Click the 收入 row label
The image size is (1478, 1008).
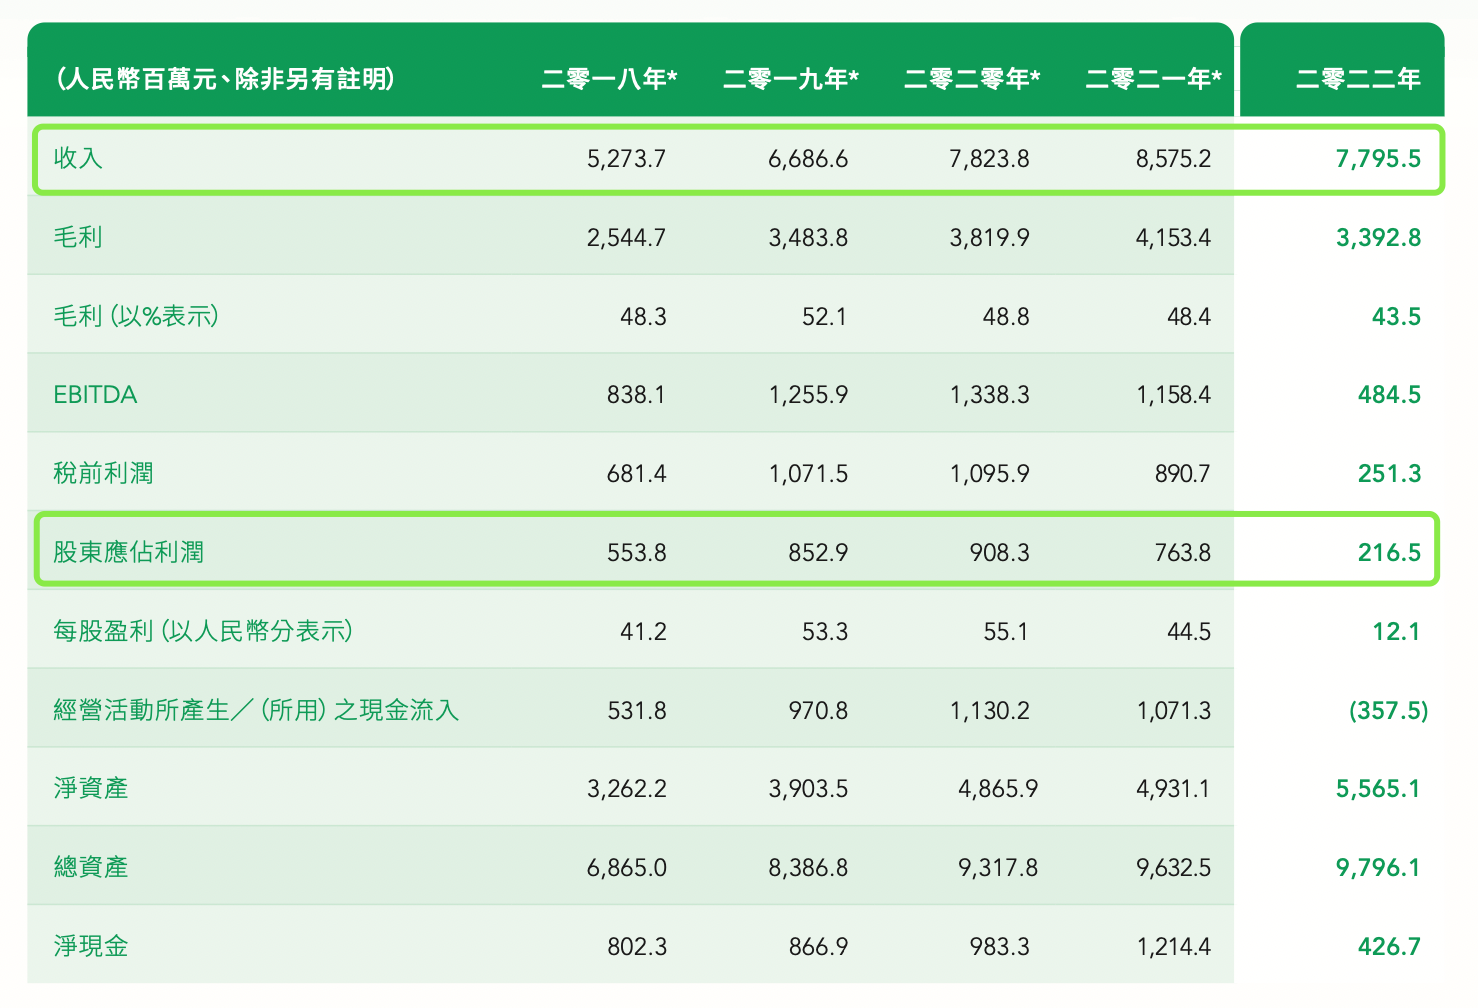pyautogui.click(x=78, y=159)
